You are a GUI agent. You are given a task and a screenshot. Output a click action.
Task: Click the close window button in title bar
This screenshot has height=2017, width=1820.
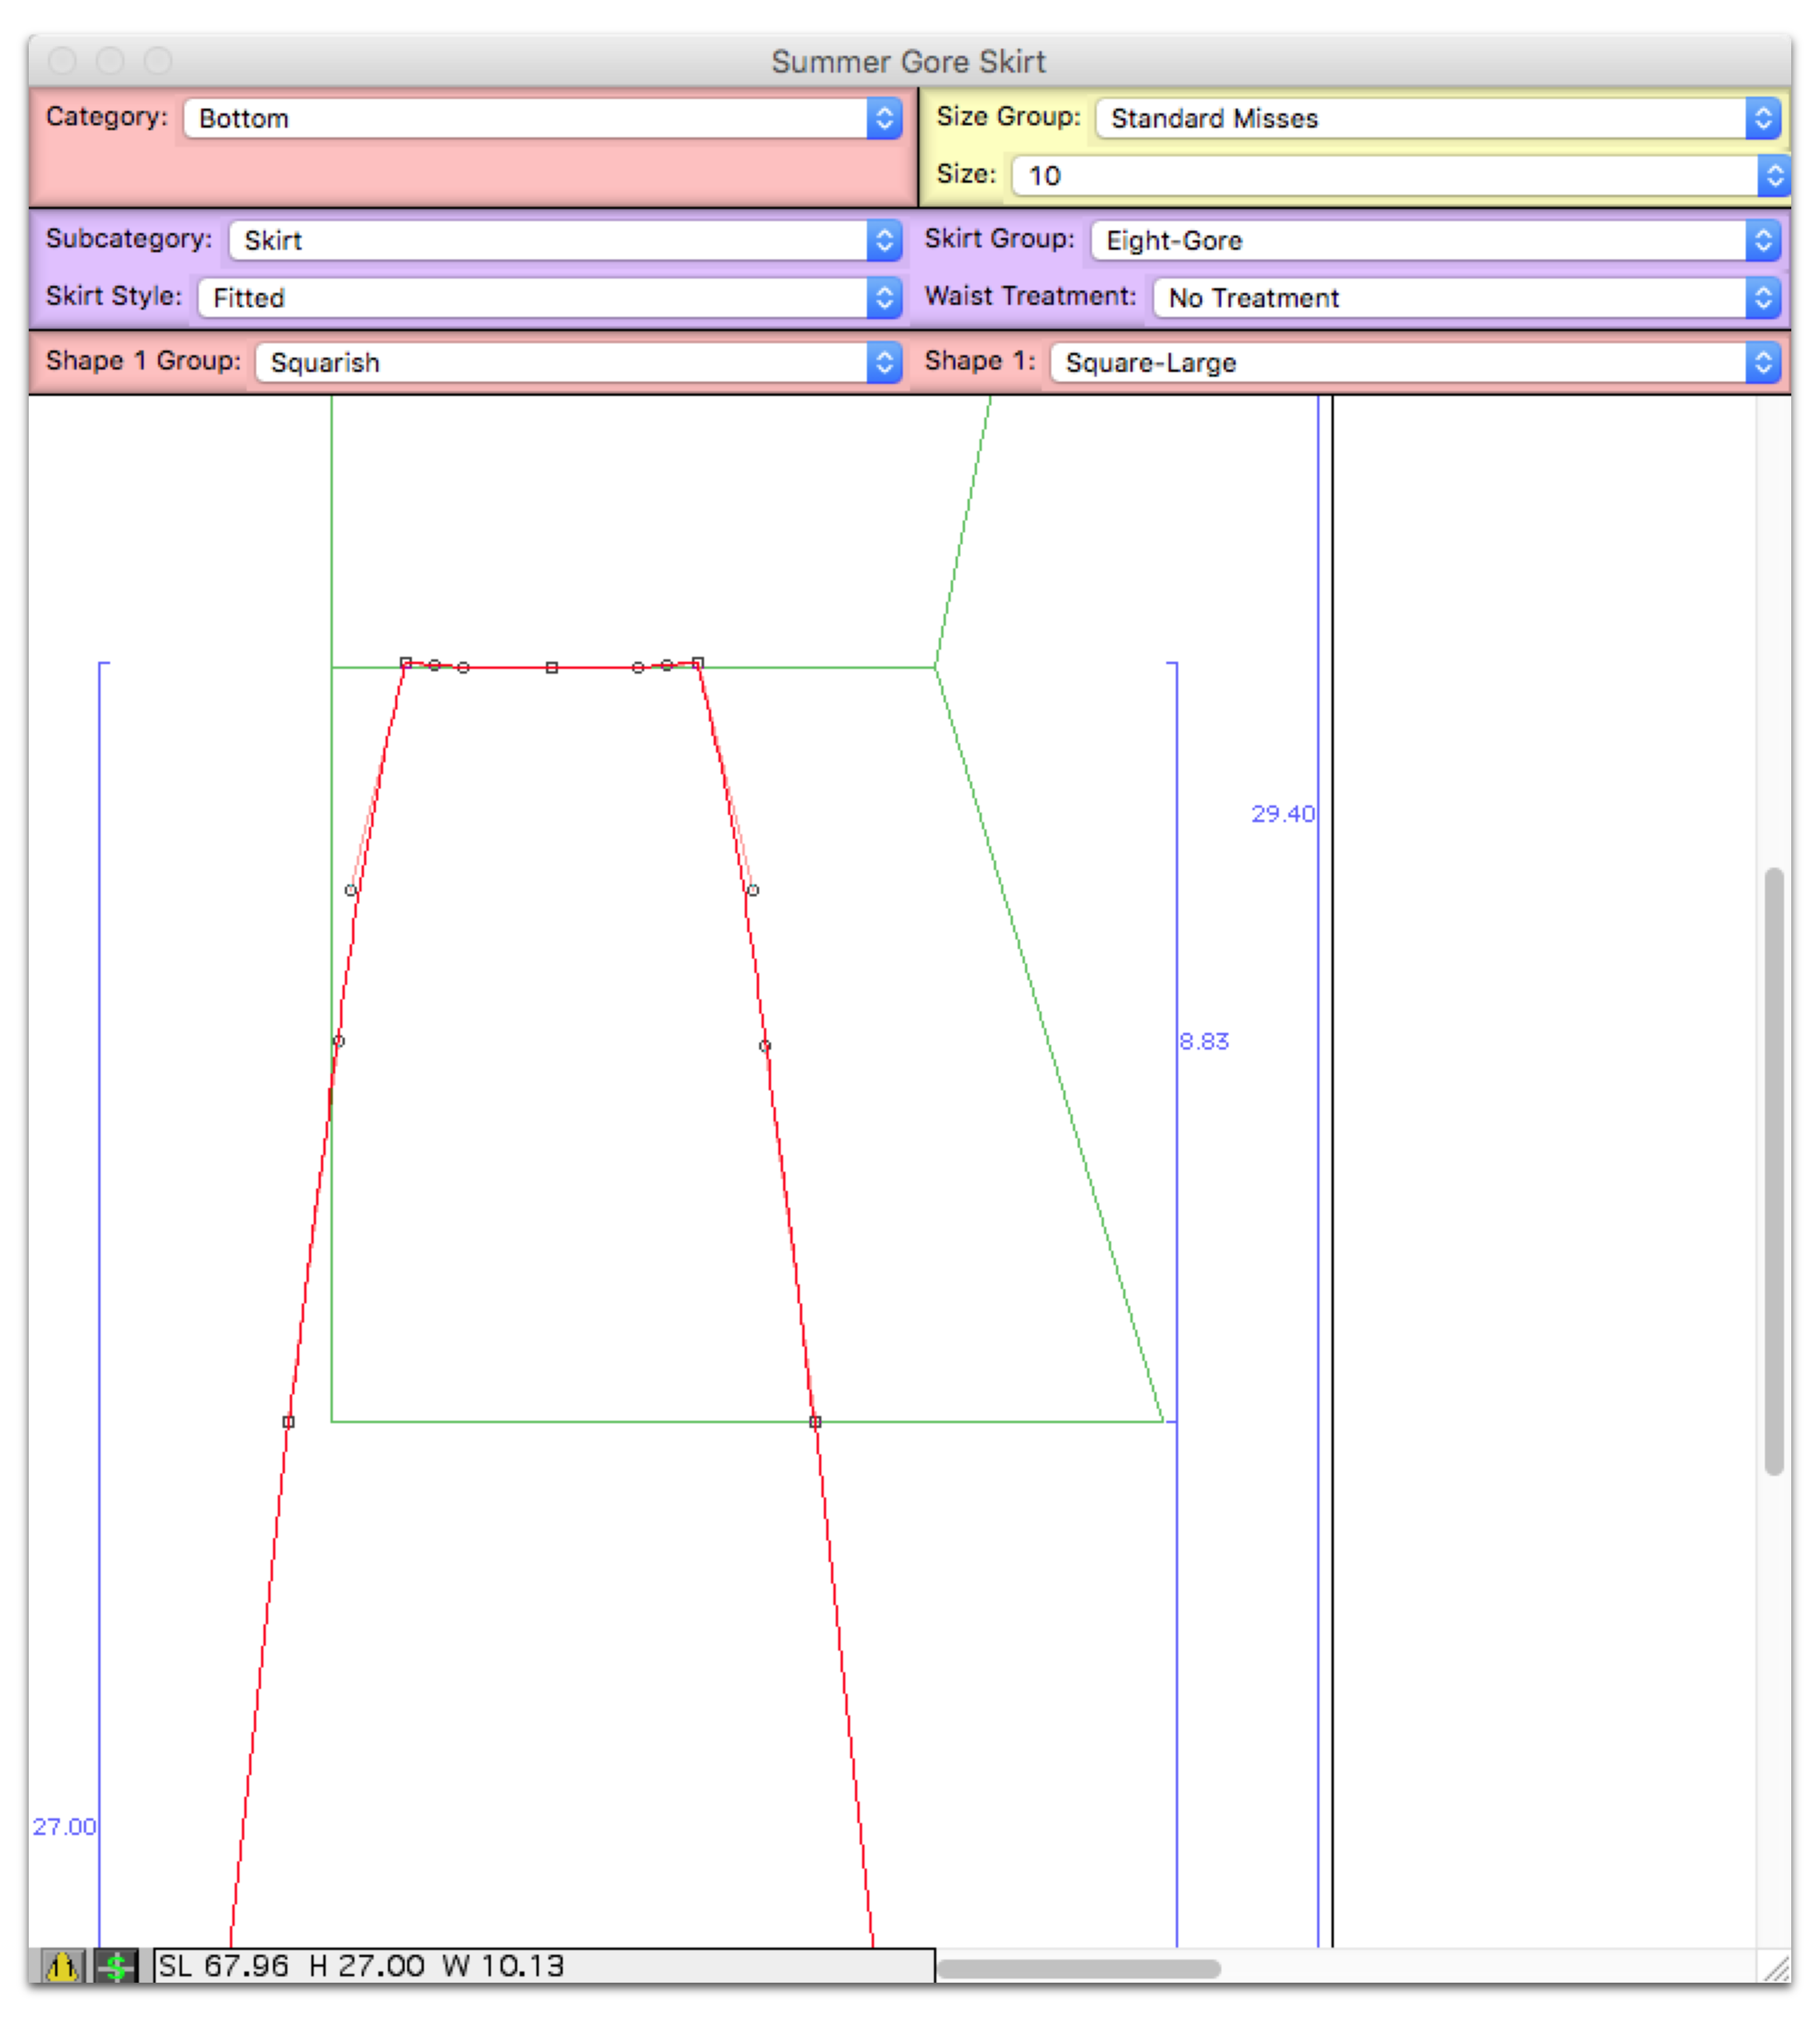click(x=62, y=61)
